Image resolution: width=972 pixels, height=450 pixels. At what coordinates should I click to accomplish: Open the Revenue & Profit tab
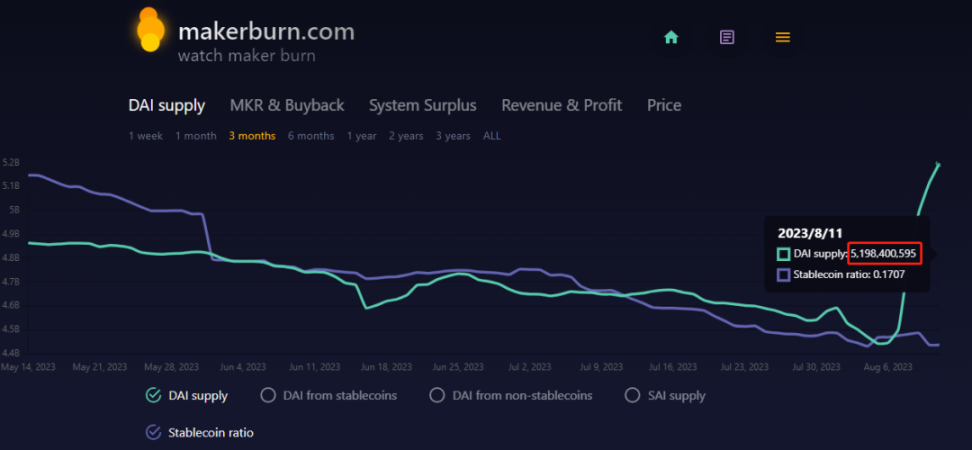[x=561, y=105]
